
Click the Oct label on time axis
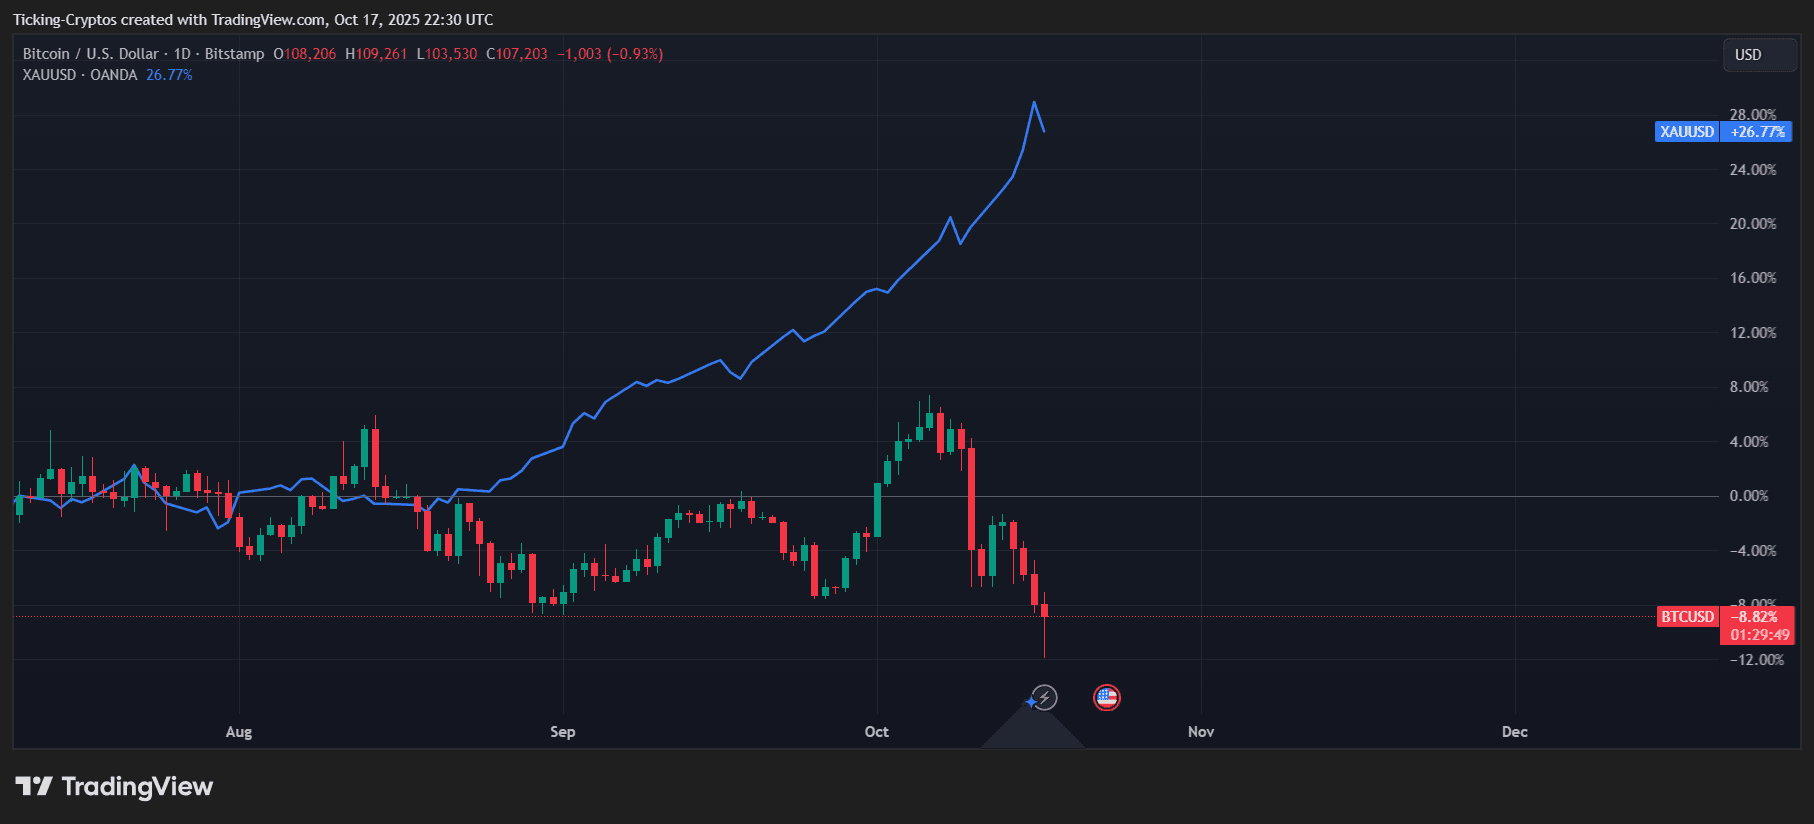876,732
